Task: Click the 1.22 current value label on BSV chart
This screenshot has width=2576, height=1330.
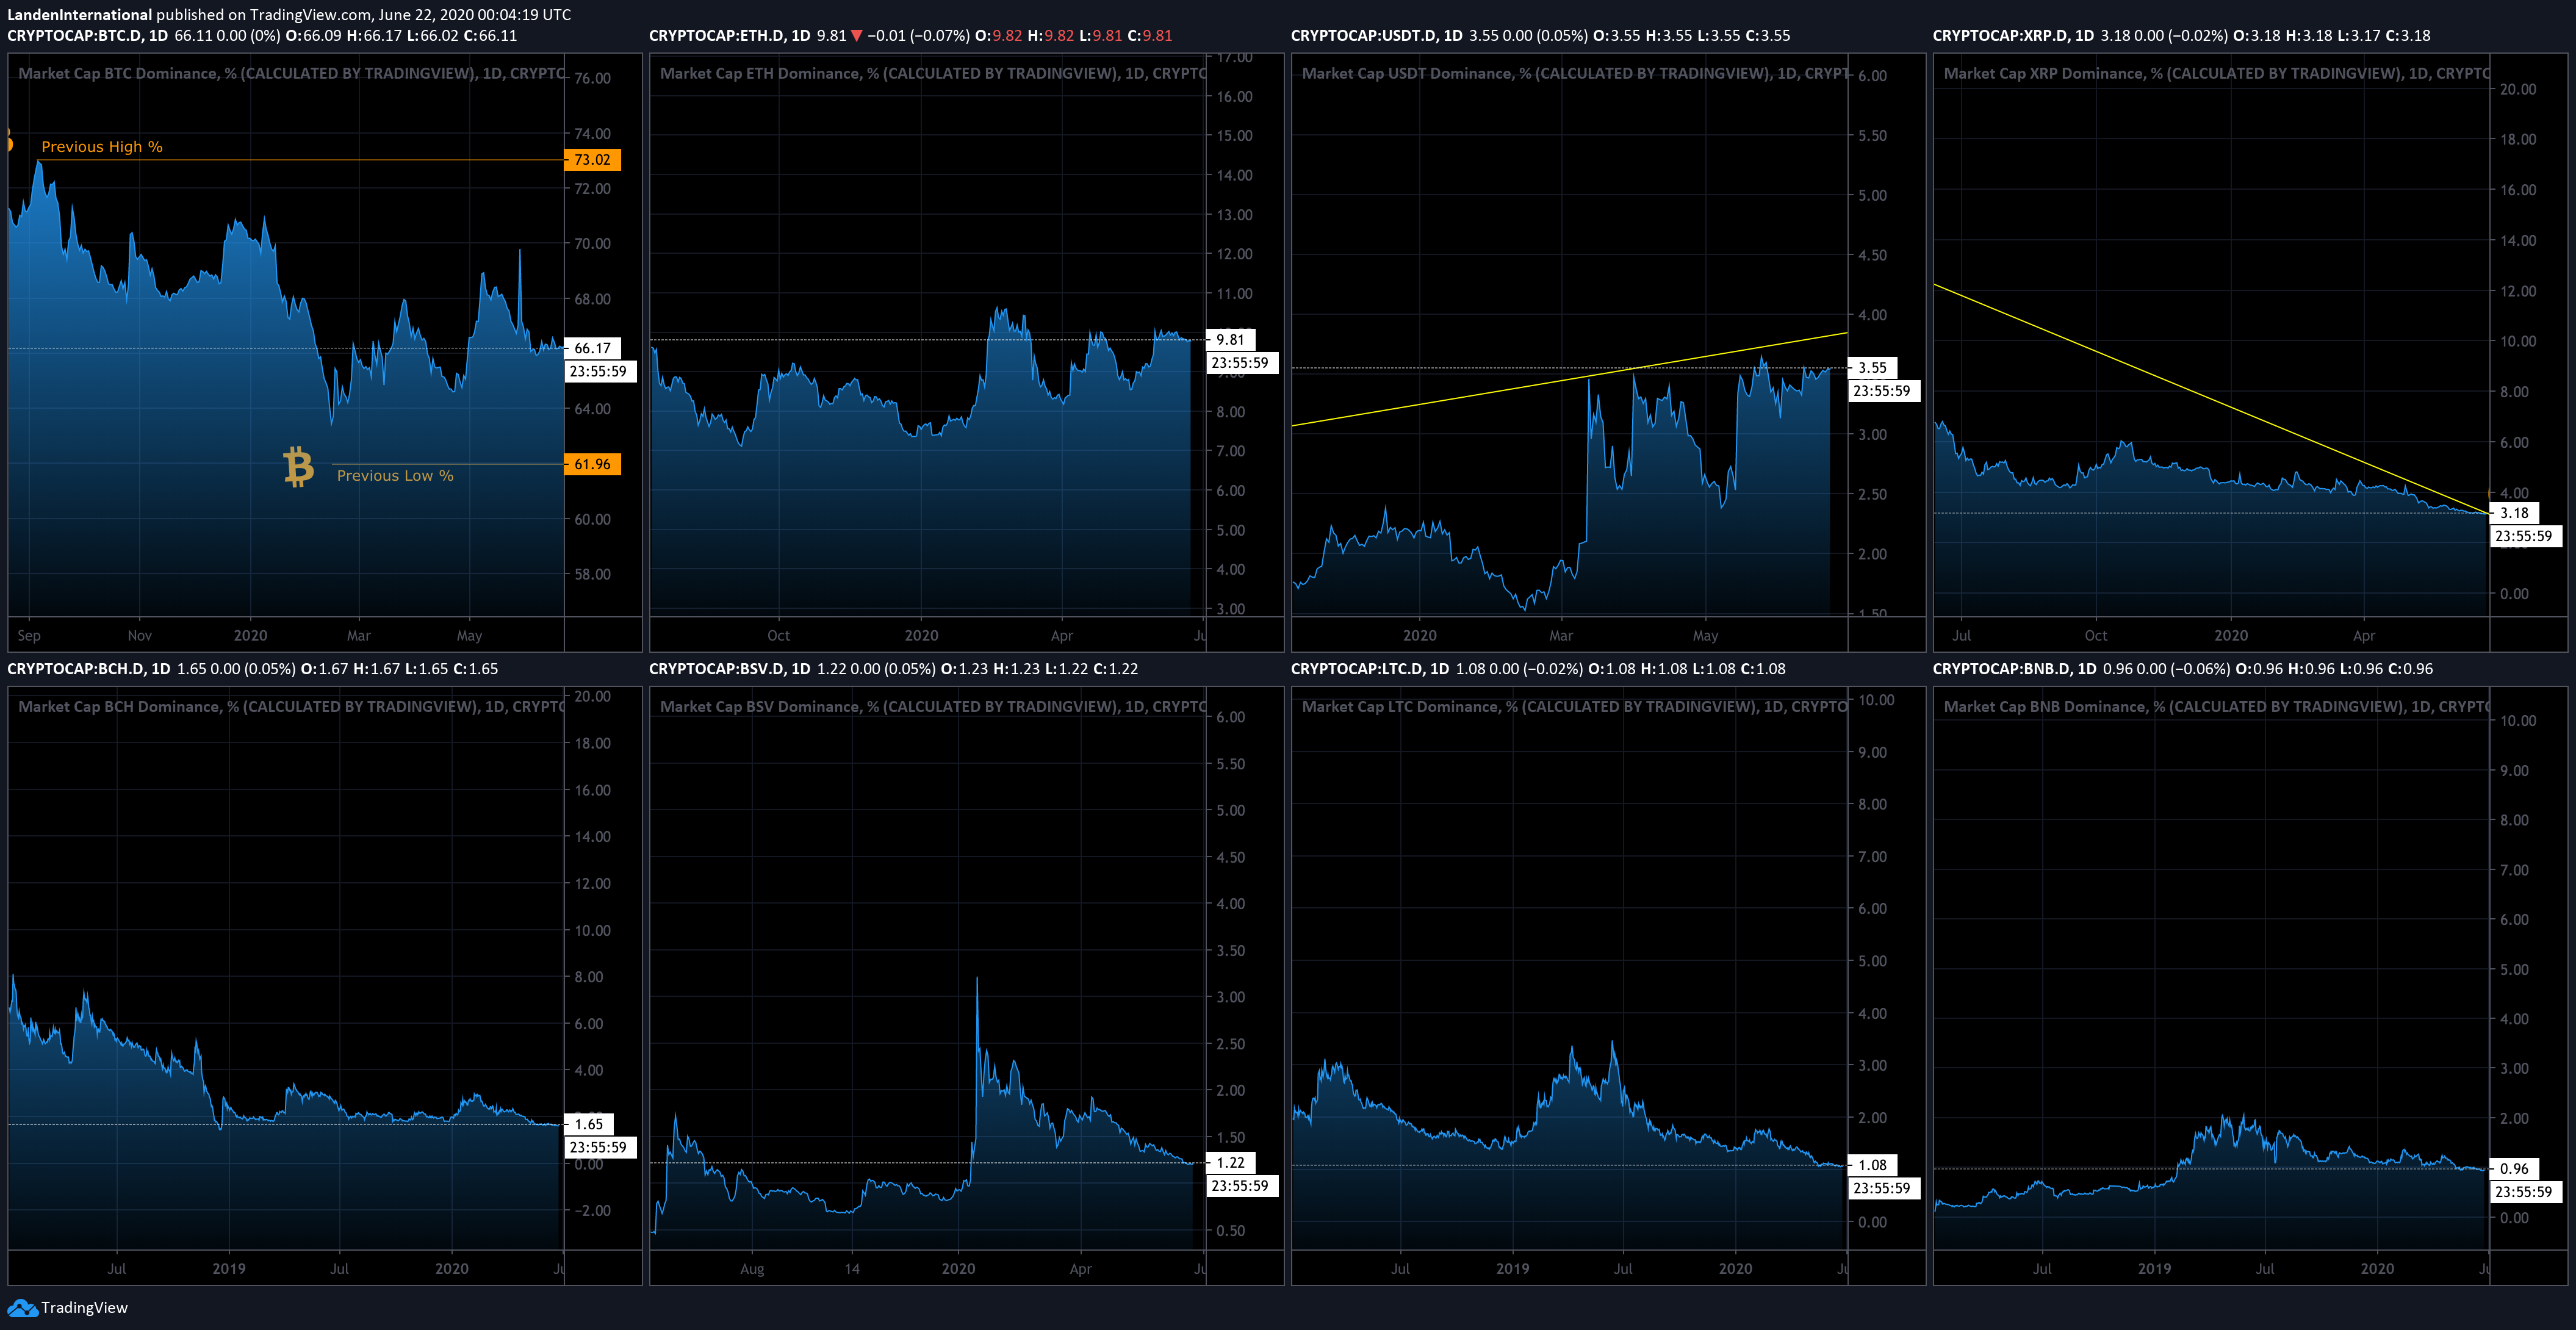Action: pos(1230,1163)
